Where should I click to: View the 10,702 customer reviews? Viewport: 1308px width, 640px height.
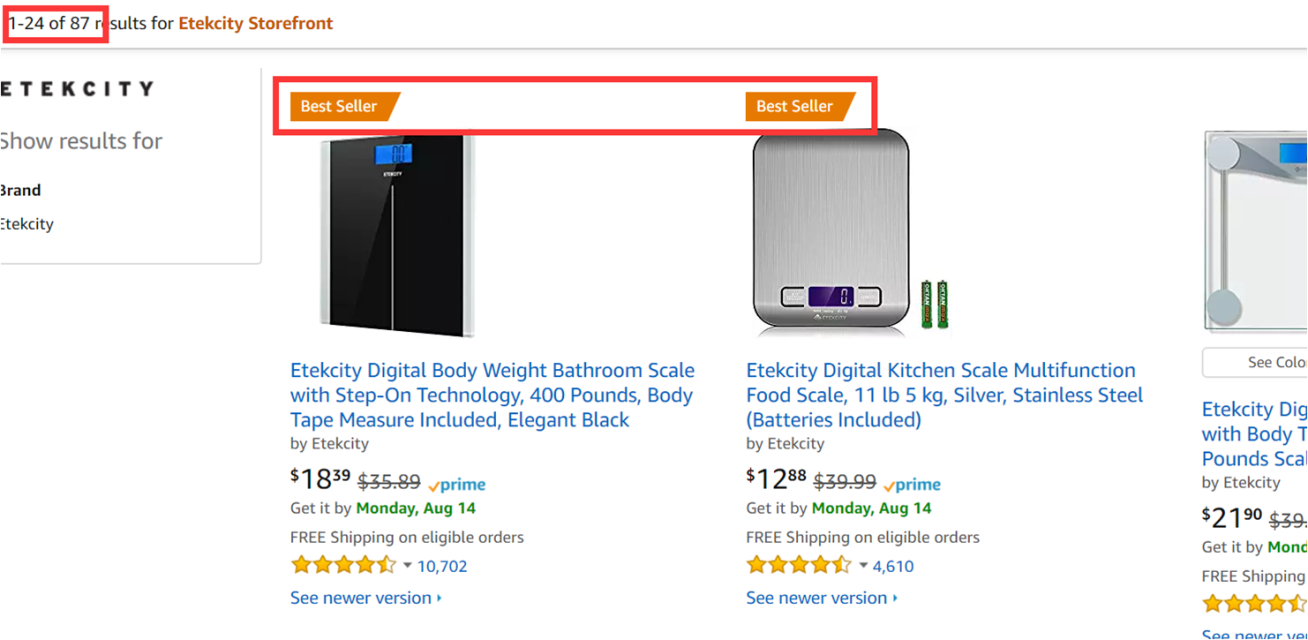[442, 566]
